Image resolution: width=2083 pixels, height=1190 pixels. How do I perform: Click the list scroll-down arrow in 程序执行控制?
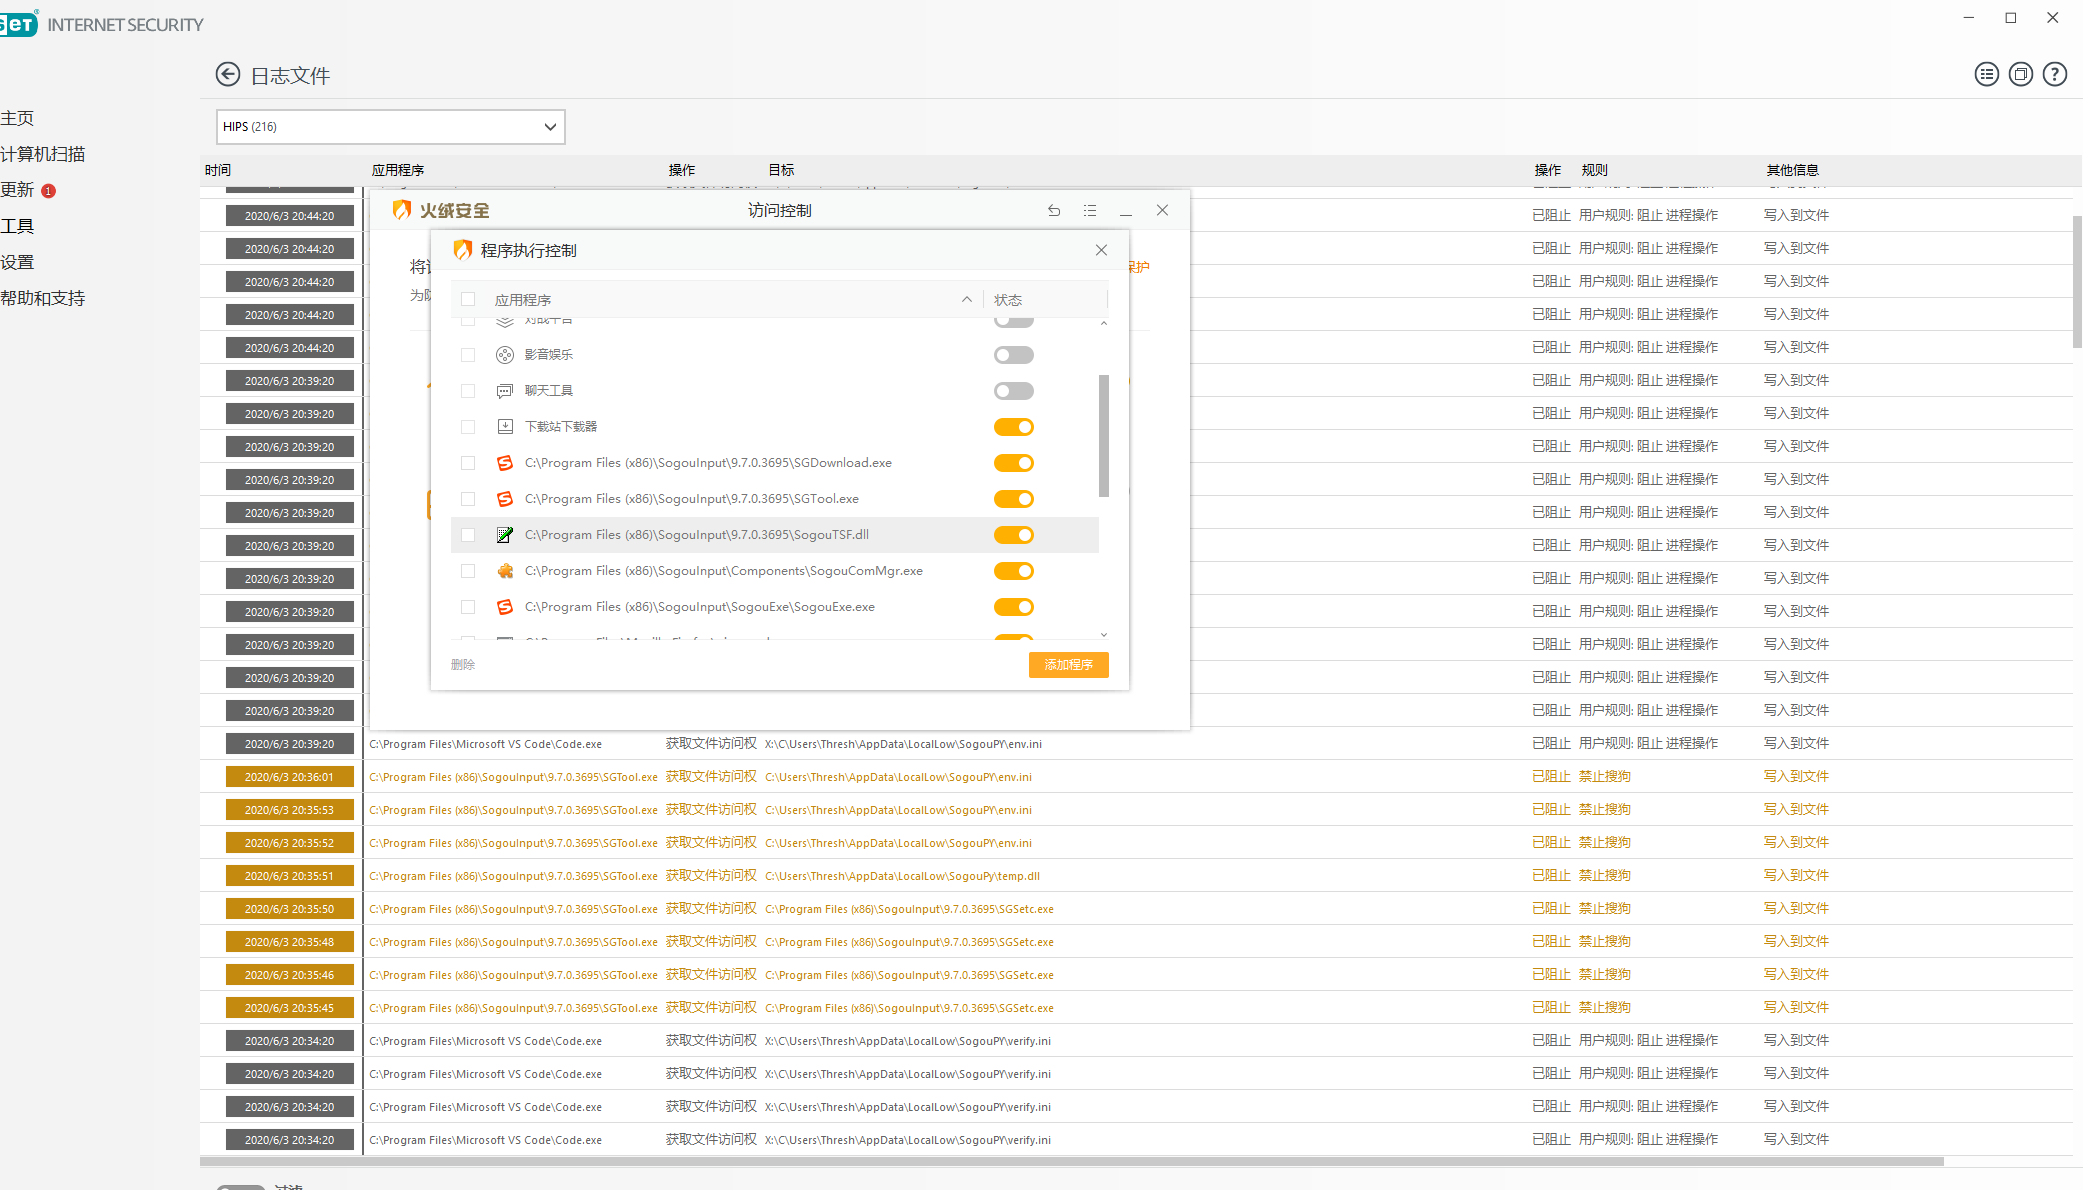[x=1104, y=634]
